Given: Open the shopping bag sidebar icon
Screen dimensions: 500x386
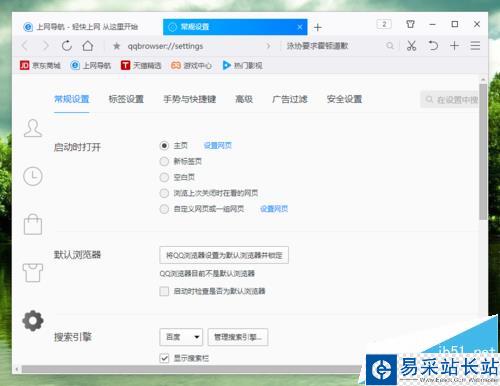Looking at the screenshot, I should [33, 224].
